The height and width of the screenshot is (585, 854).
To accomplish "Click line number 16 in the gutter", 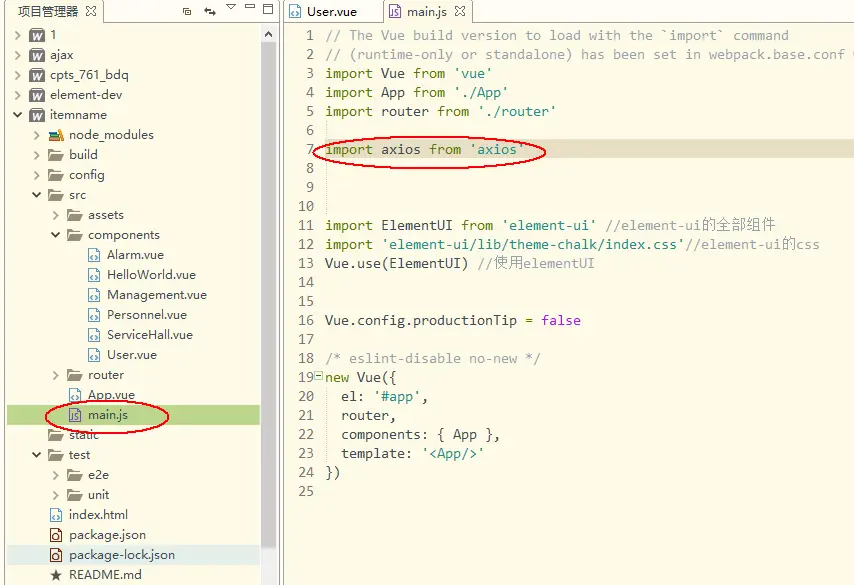I will click(306, 320).
